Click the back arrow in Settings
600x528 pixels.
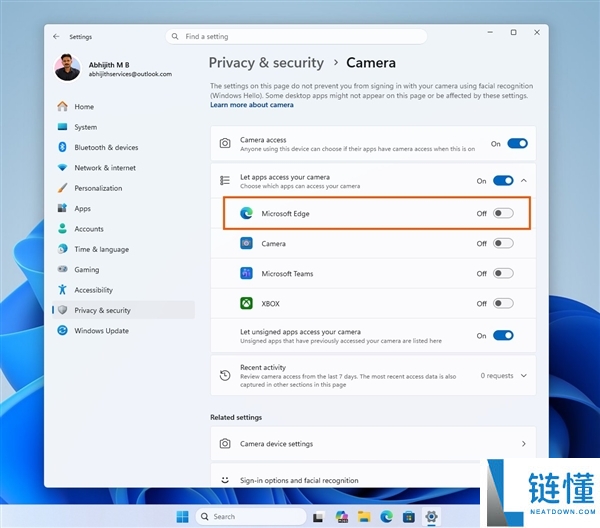[x=56, y=37]
